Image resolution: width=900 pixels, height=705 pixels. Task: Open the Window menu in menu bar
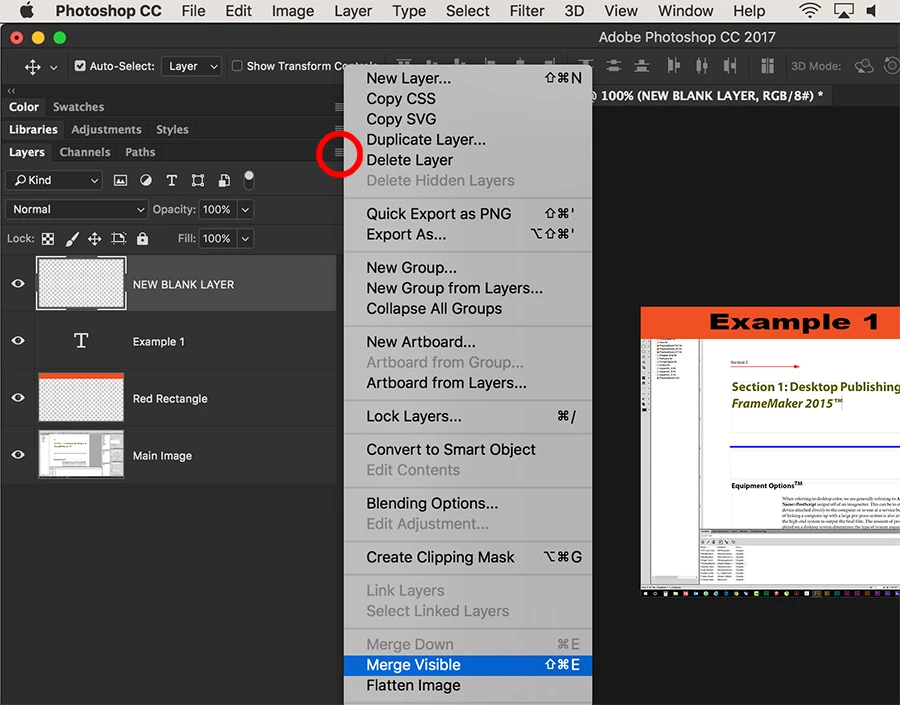pyautogui.click(x=685, y=11)
